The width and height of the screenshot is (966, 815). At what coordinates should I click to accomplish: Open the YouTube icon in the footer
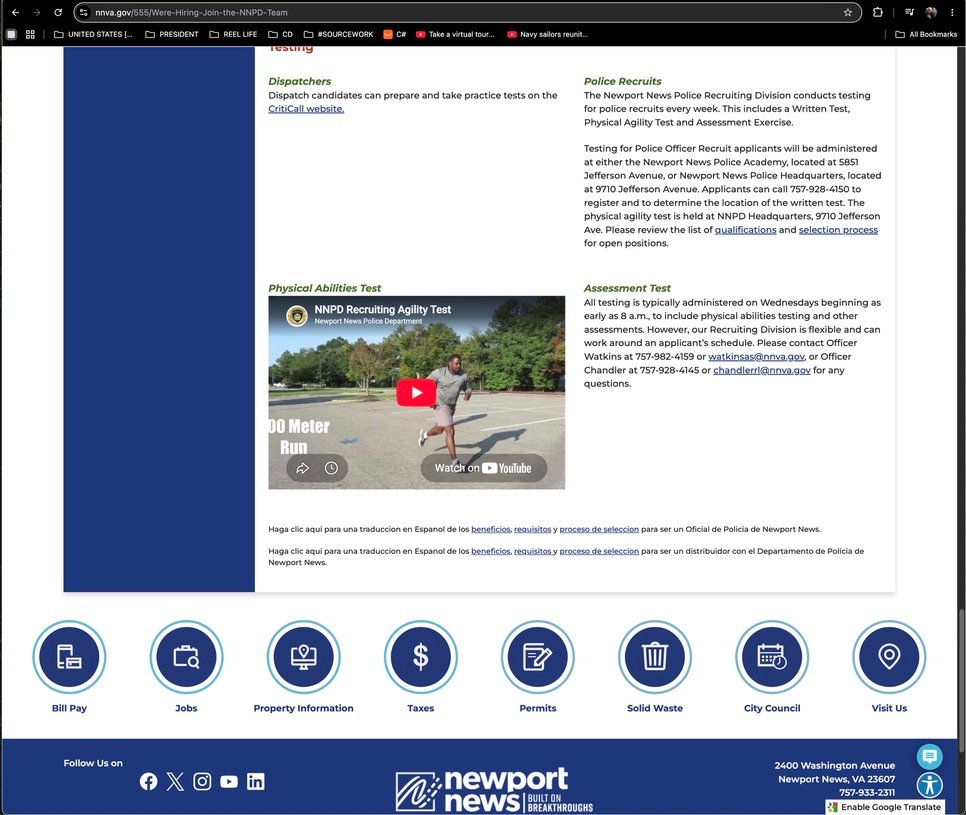tap(229, 782)
